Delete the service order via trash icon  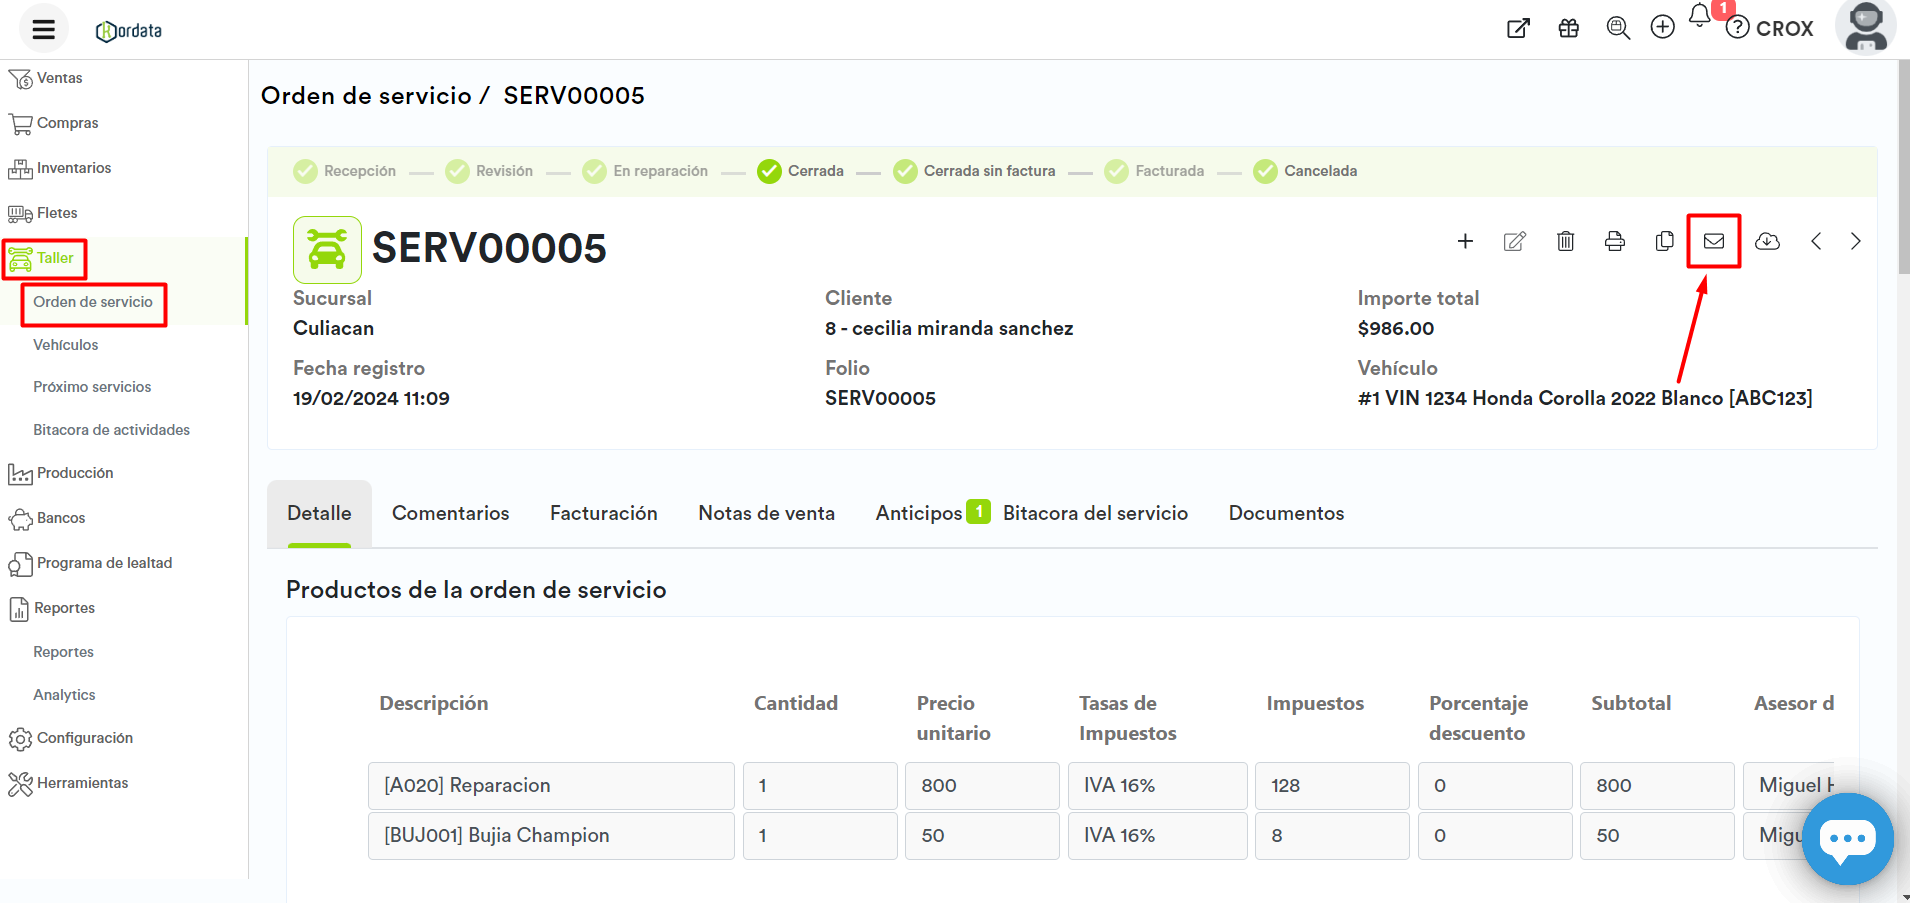click(x=1564, y=241)
